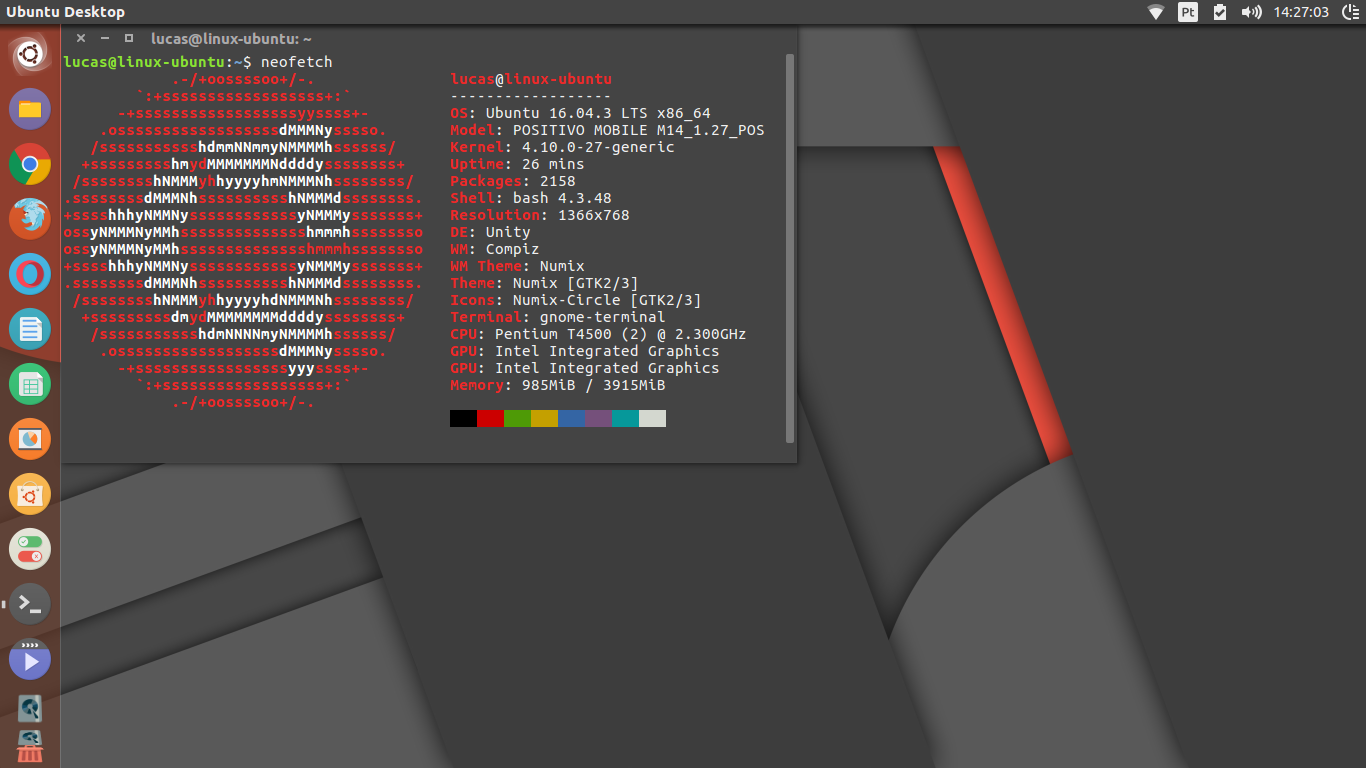Open LibreOffice Impress presentation icon
Viewport: 1366px width, 768px height.
point(30,439)
